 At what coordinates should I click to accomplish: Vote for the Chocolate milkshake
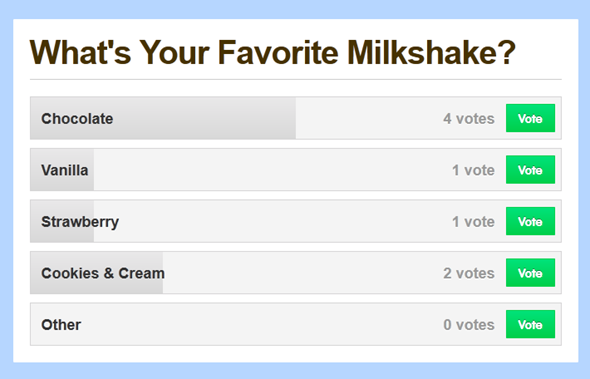pos(530,118)
